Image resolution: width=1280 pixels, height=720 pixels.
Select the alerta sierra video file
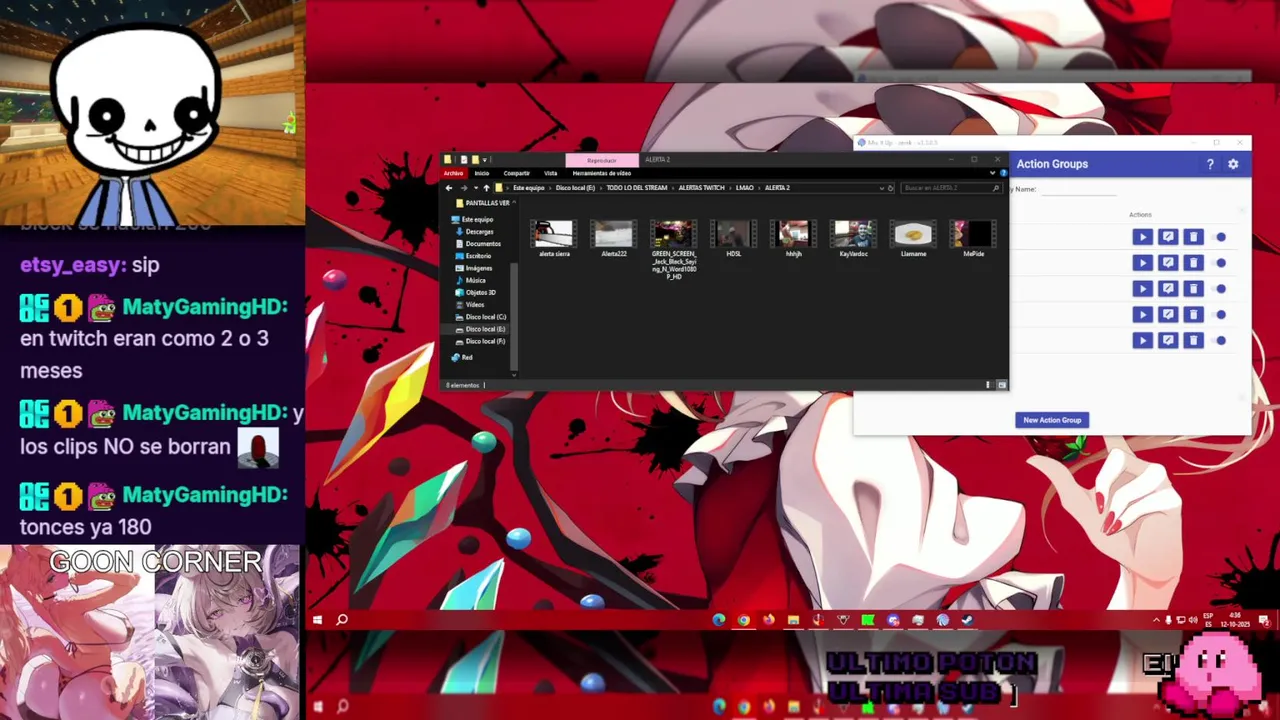(x=554, y=239)
